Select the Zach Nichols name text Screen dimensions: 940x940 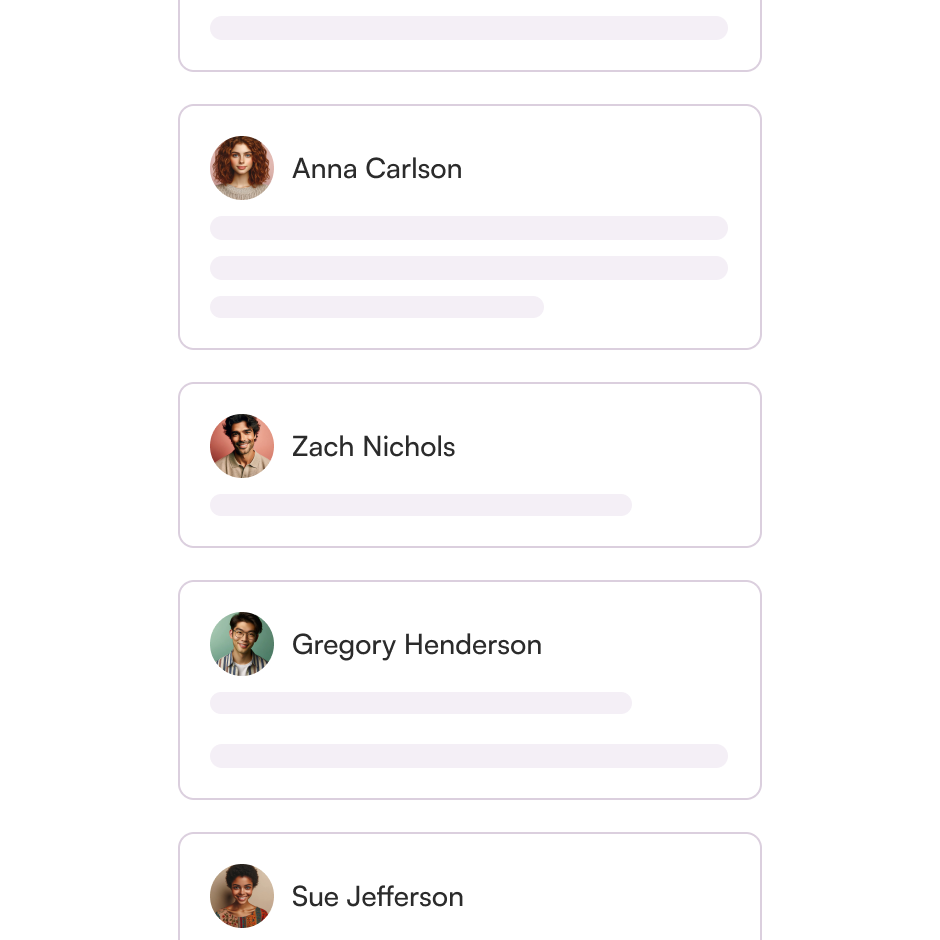tap(373, 447)
